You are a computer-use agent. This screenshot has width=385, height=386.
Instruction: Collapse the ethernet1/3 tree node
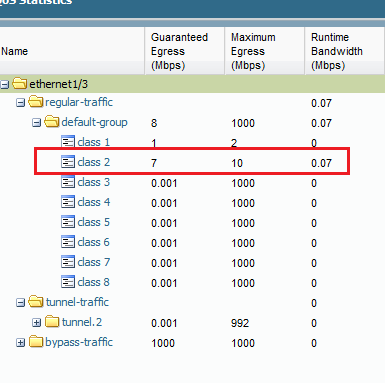pos(4,84)
